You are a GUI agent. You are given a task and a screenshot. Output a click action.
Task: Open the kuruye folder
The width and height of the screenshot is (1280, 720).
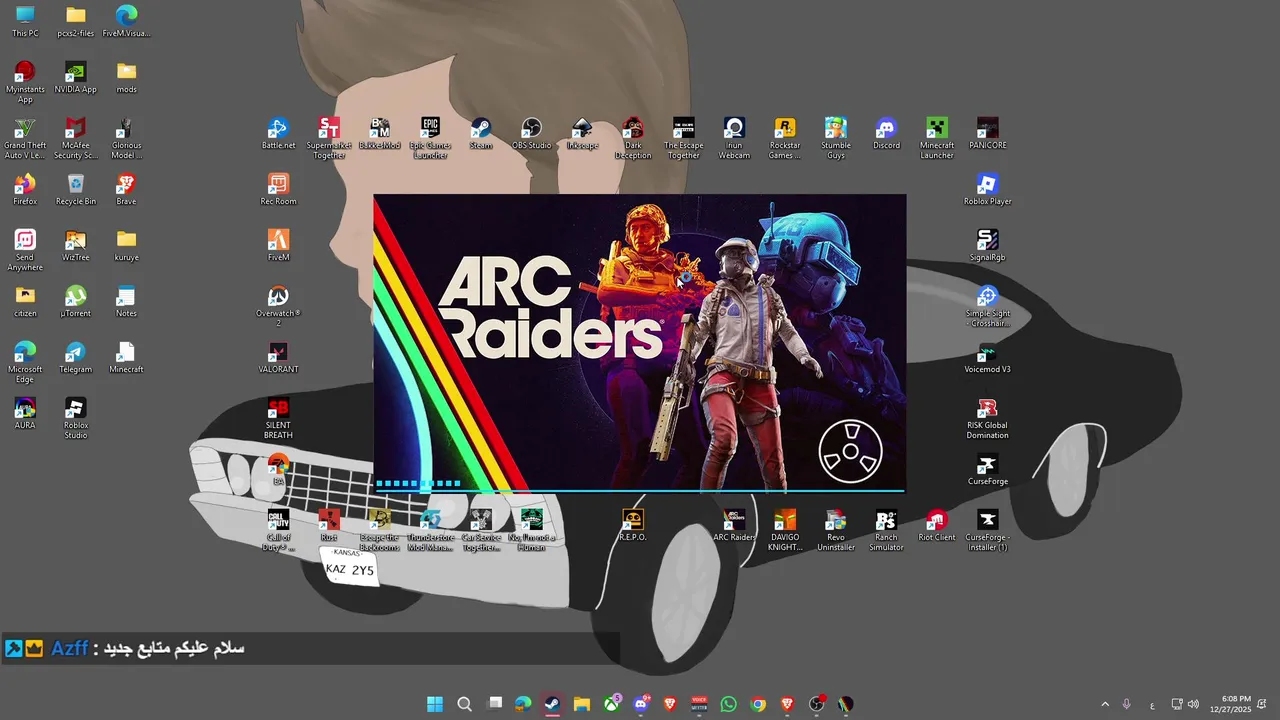126,246
